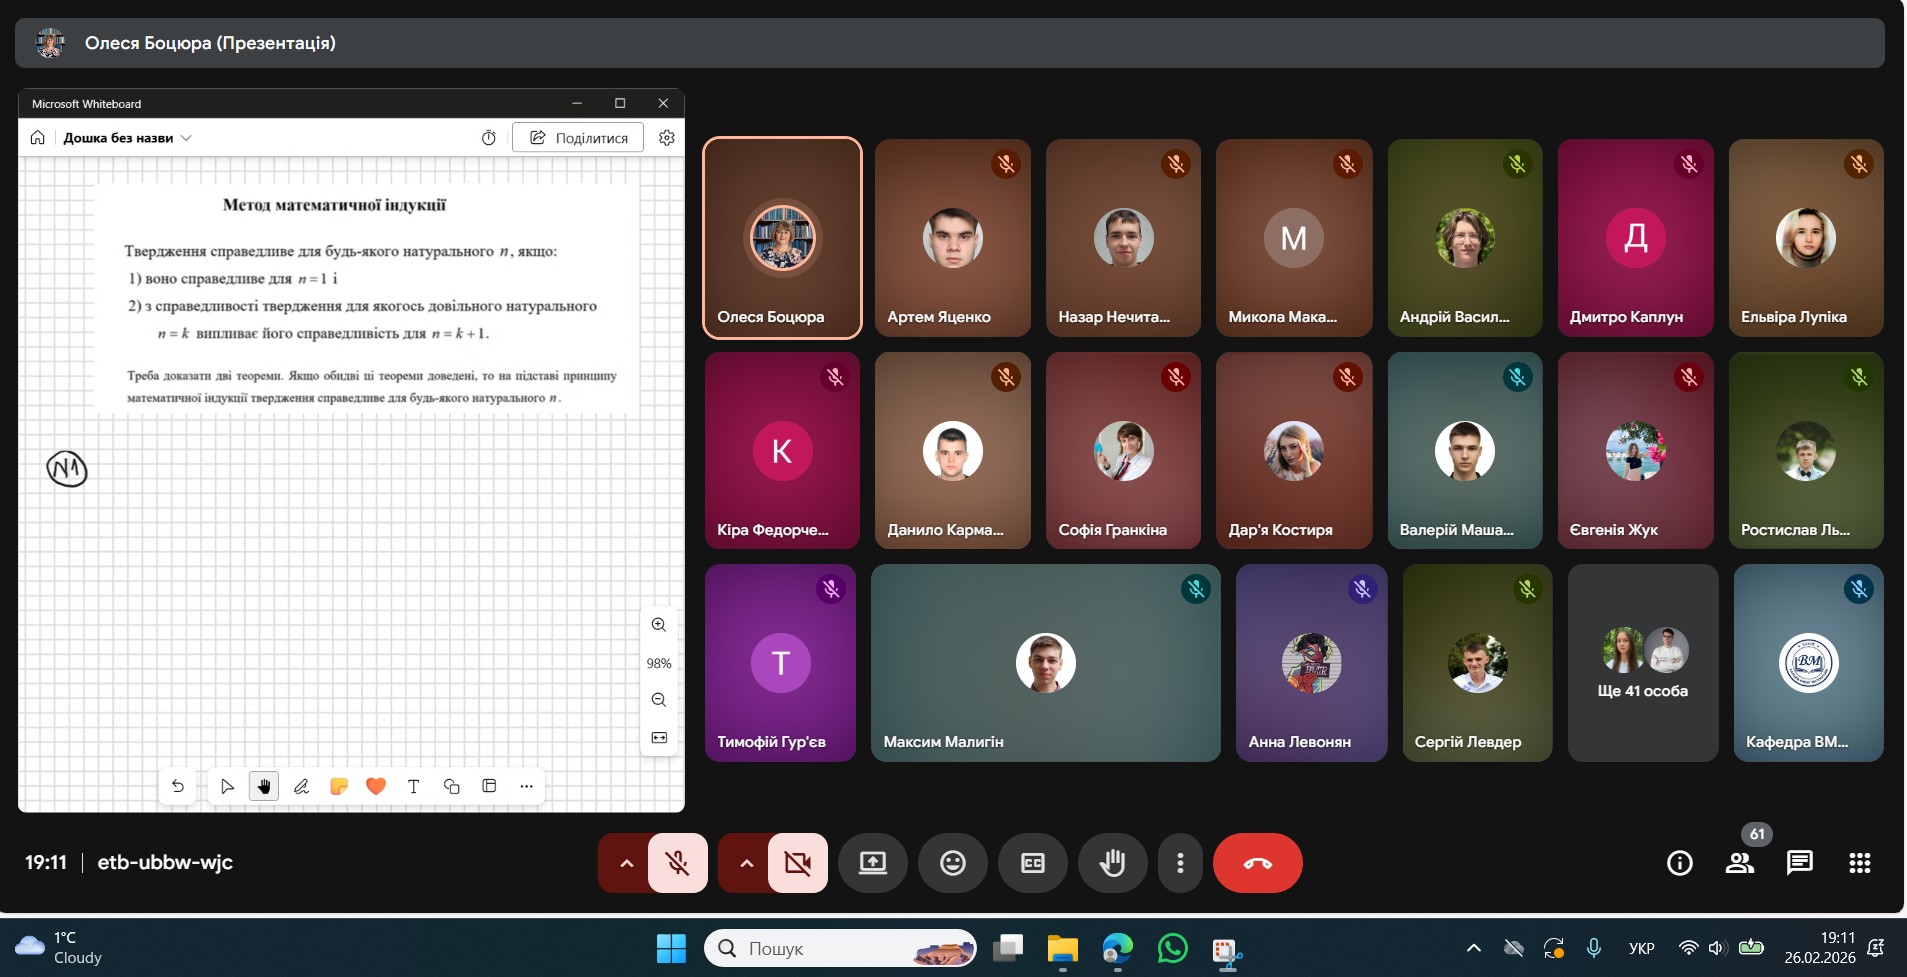This screenshot has height=977, width=1907.
Task: Click the Поділитися button in Whiteboard
Action: pyautogui.click(x=578, y=138)
